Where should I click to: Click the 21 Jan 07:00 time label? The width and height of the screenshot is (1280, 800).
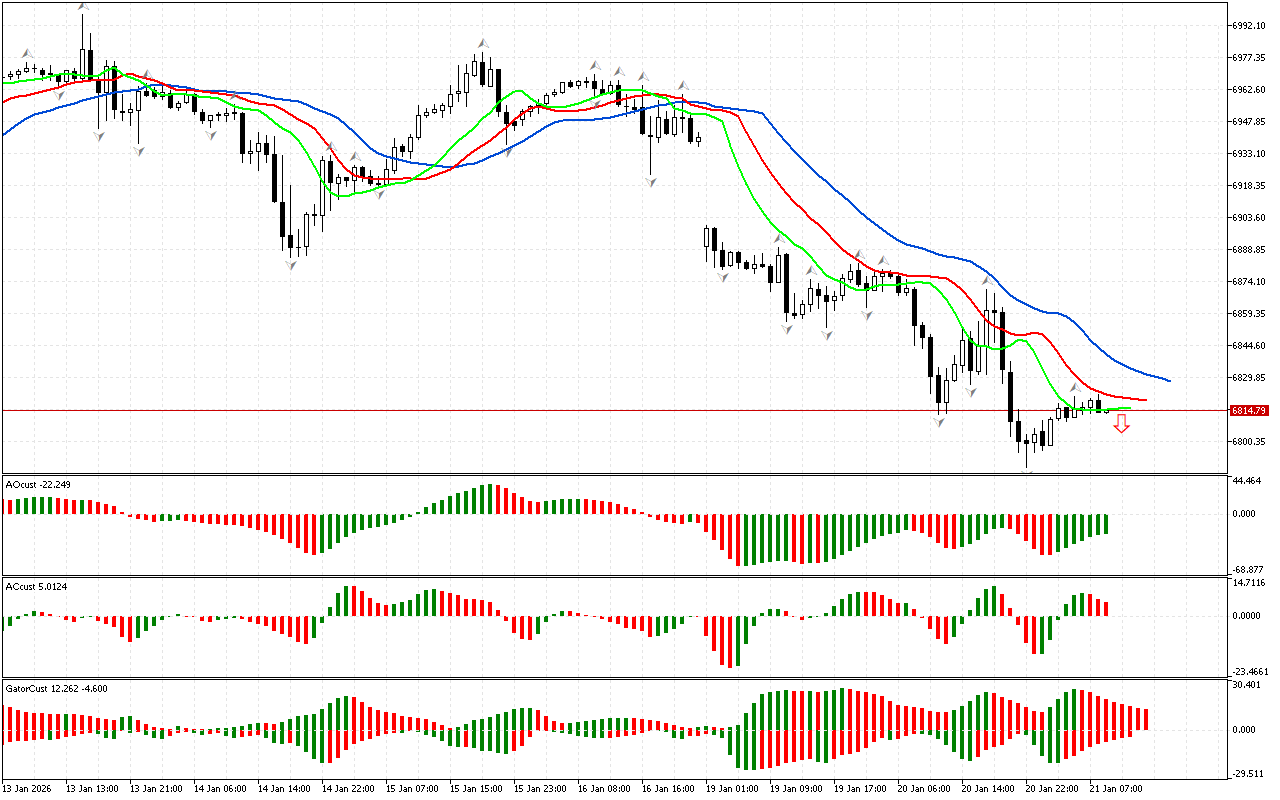pos(1117,789)
